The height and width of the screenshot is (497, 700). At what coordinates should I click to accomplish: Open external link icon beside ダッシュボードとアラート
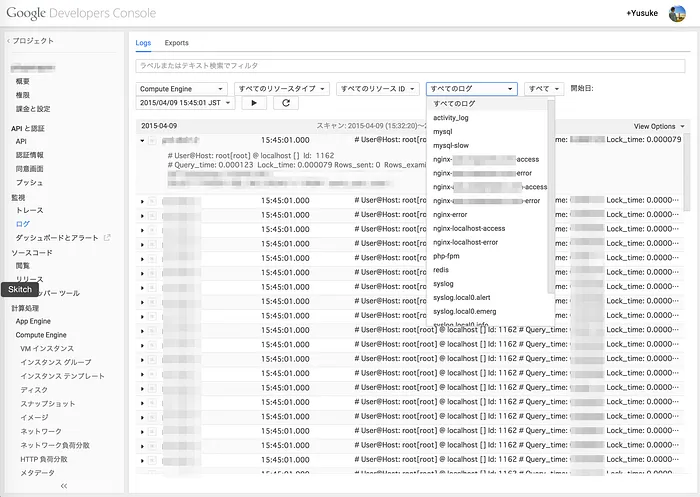pyautogui.click(x=107, y=238)
